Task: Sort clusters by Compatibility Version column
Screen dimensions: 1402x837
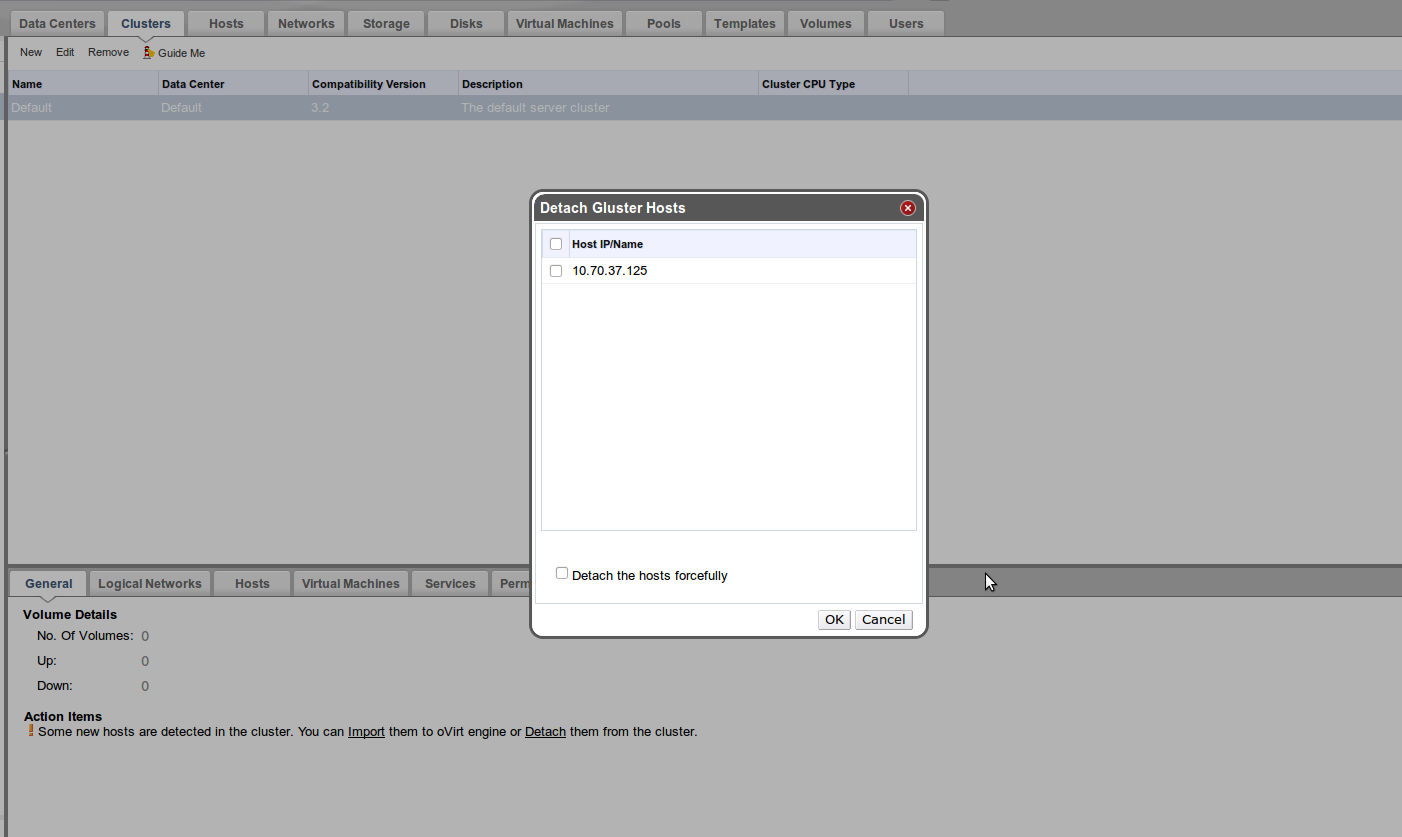Action: pyautogui.click(x=369, y=84)
